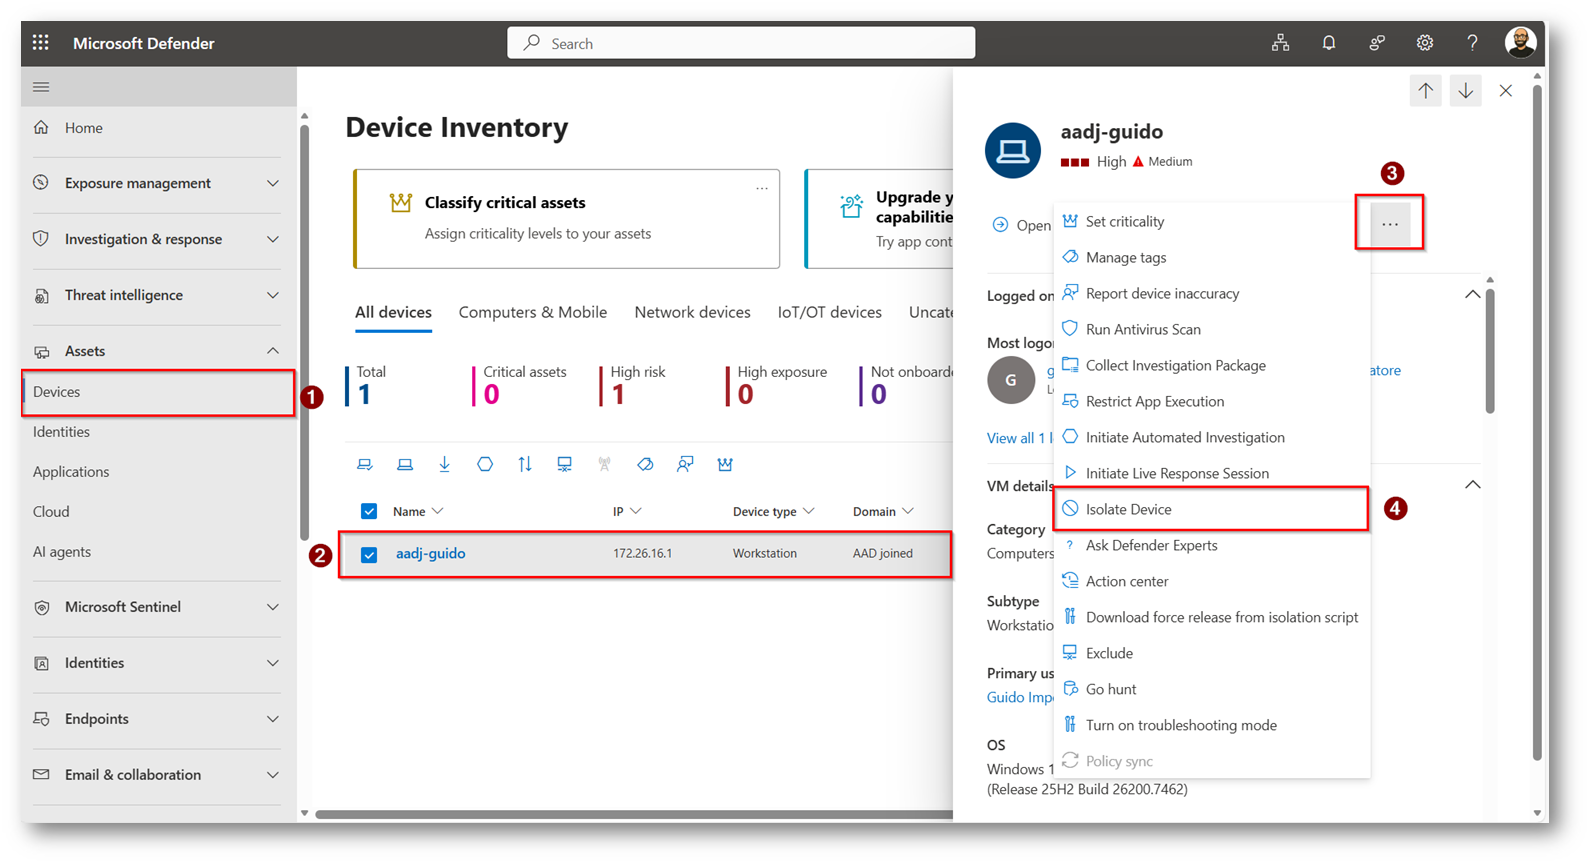Open the aadj-guido device link
Image resolution: width=1591 pixels, height=865 pixels.
430,553
